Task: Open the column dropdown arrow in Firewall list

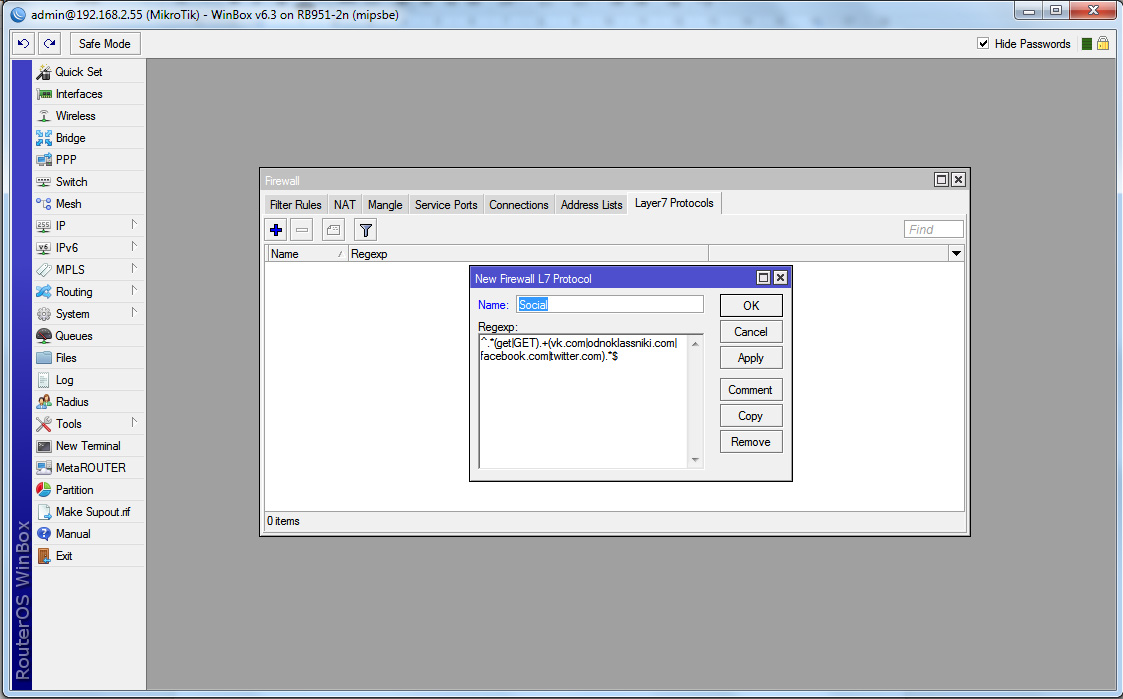Action: [x=956, y=254]
